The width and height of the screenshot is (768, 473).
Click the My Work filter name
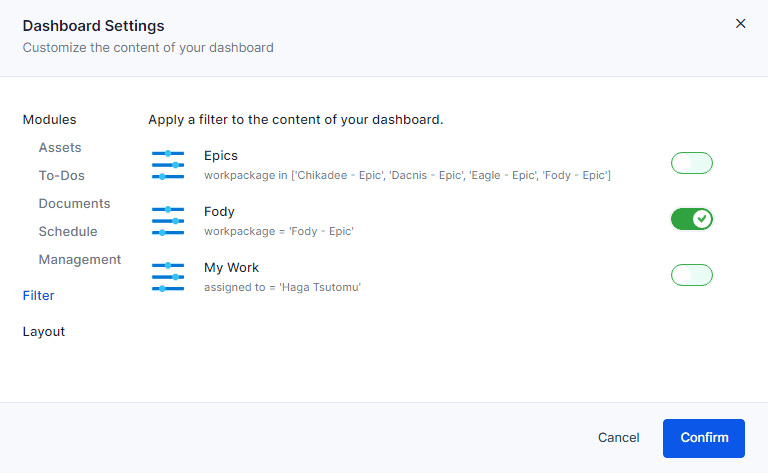[231, 268]
